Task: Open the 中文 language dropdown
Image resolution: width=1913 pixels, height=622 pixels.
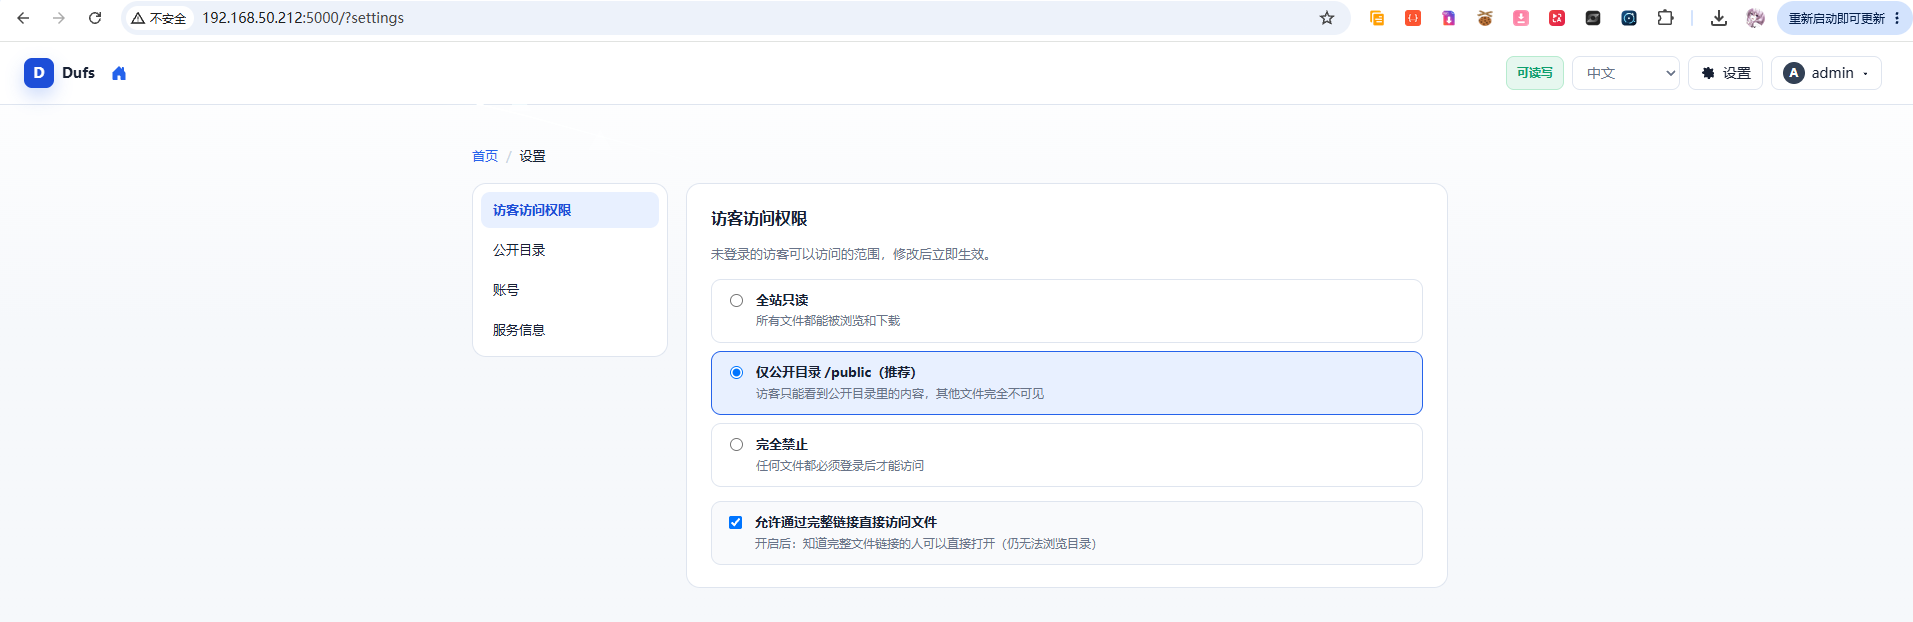Action: pyautogui.click(x=1626, y=73)
